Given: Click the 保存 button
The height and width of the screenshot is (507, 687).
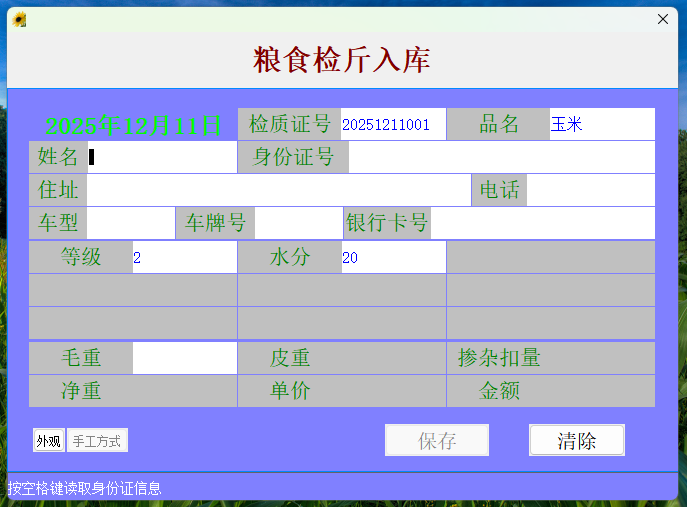Looking at the screenshot, I should pos(437,440).
